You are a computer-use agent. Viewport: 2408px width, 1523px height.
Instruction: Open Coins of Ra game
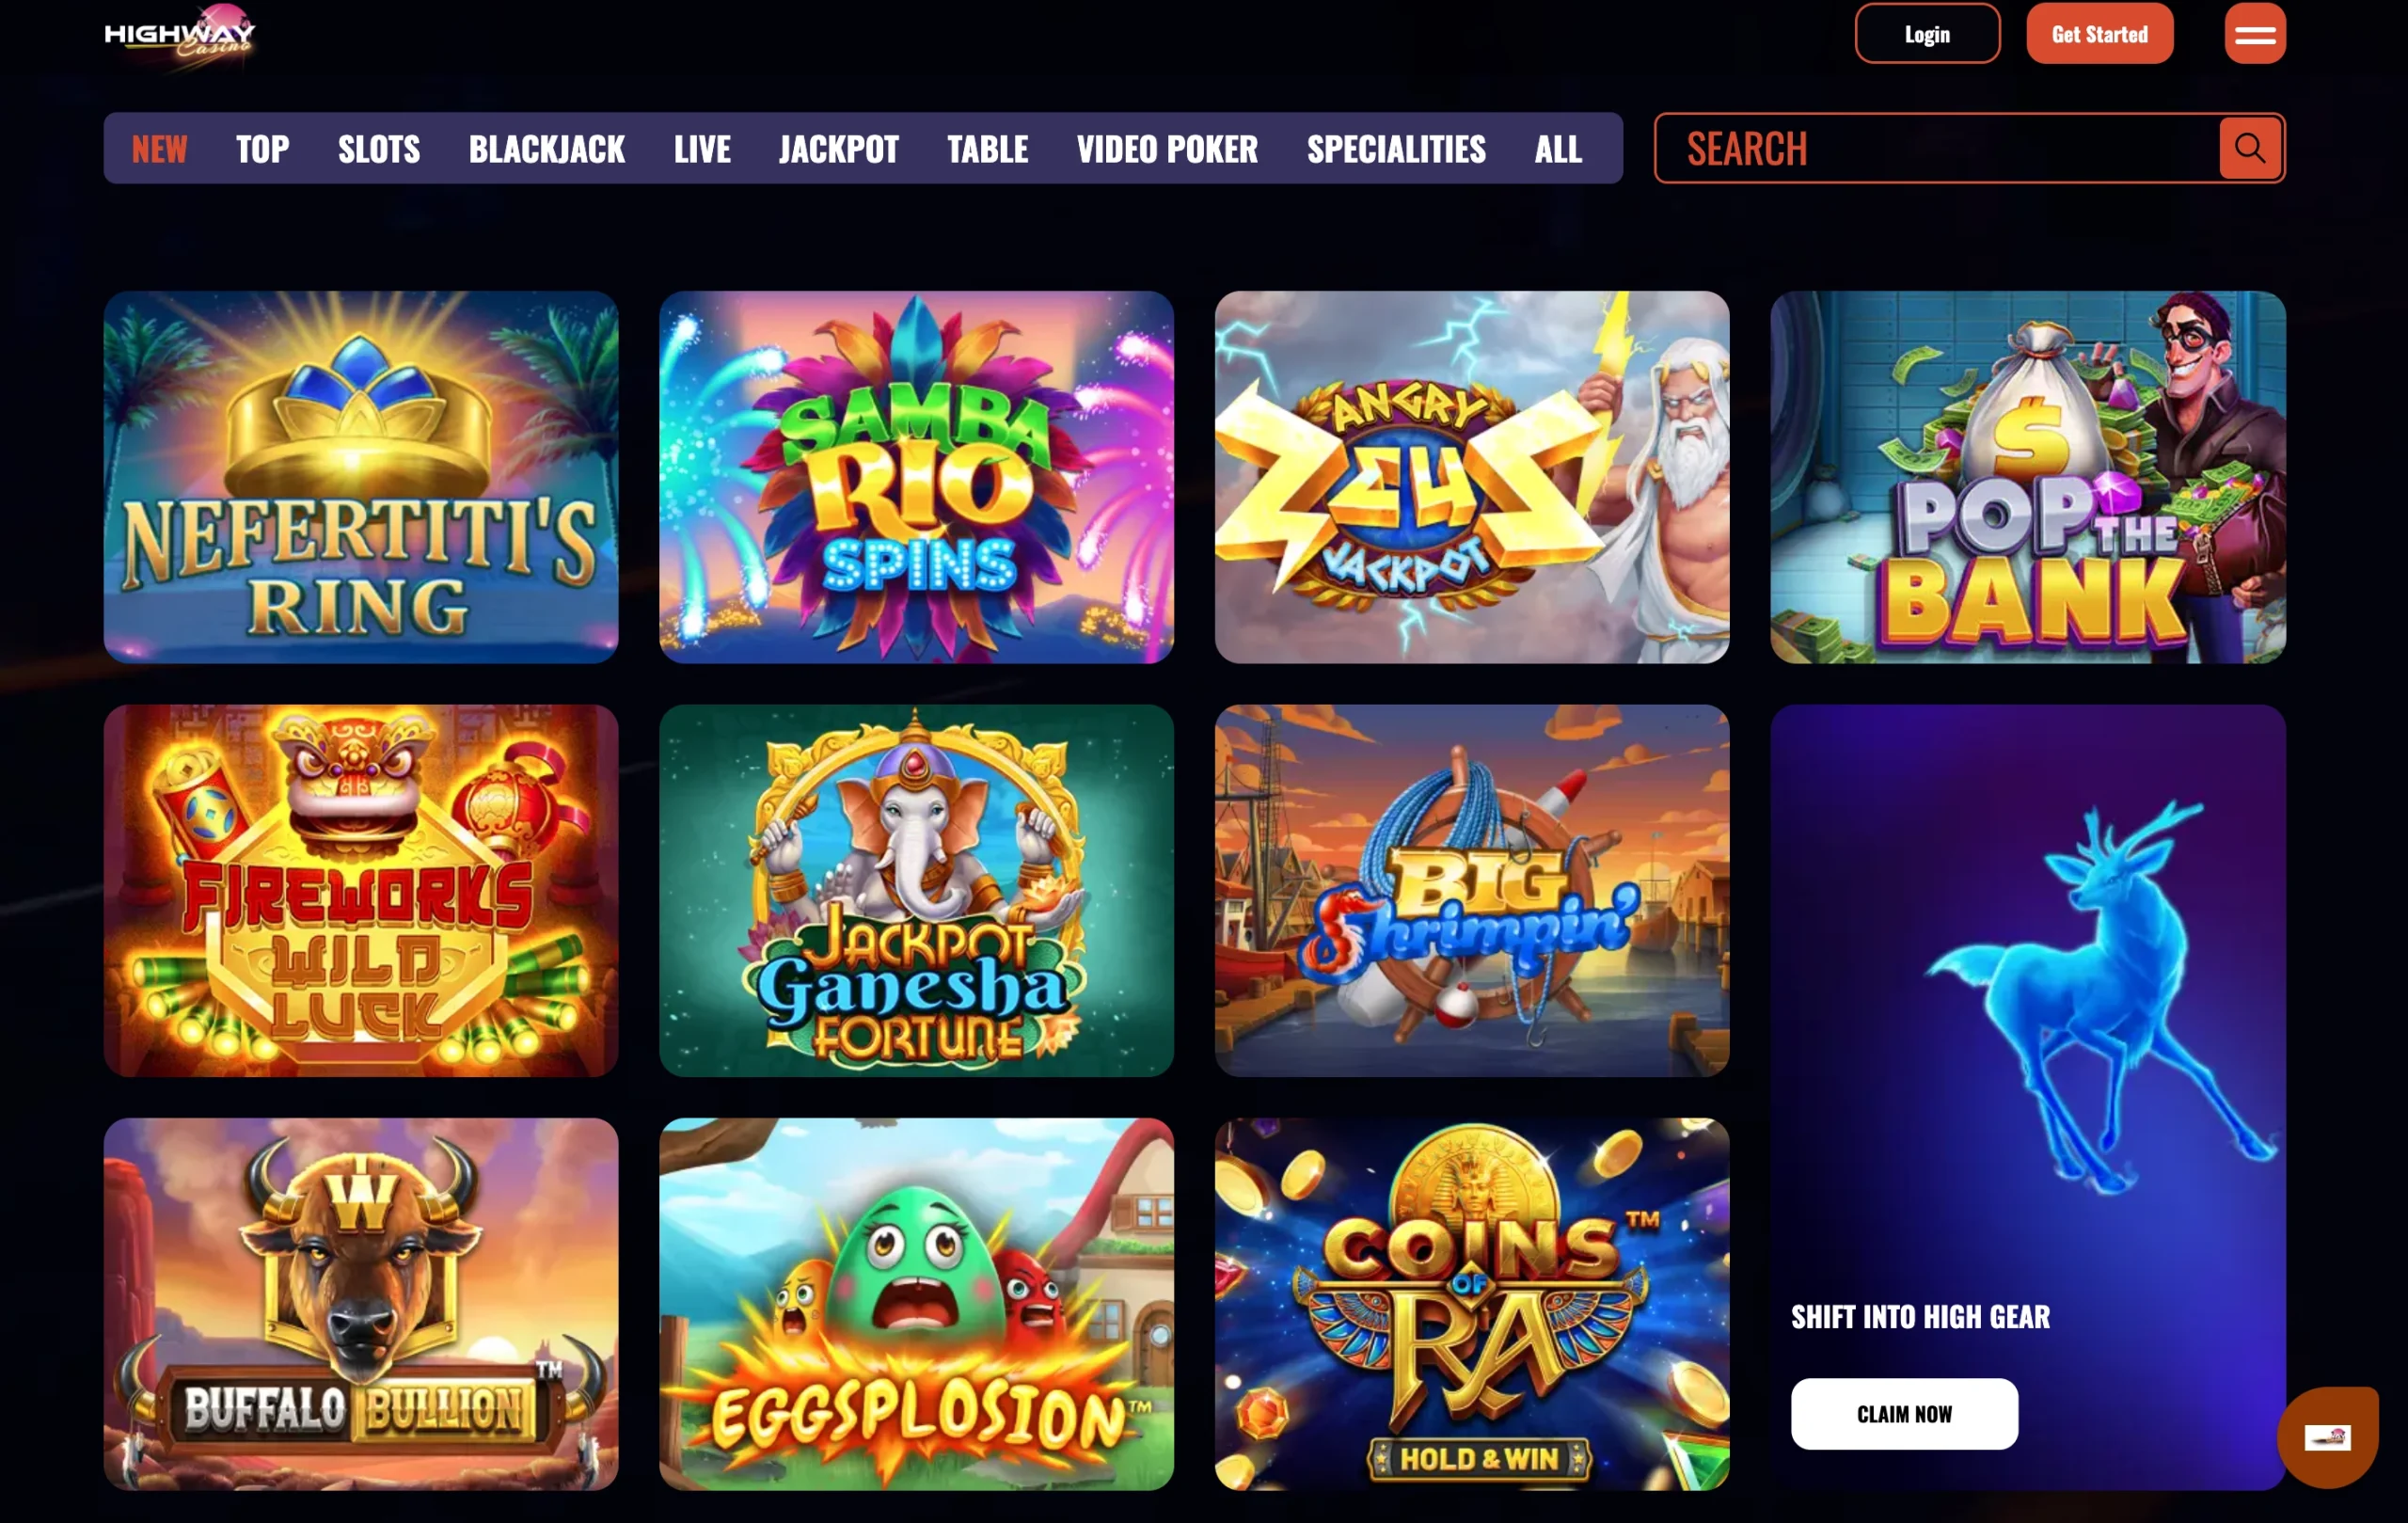point(1472,1304)
